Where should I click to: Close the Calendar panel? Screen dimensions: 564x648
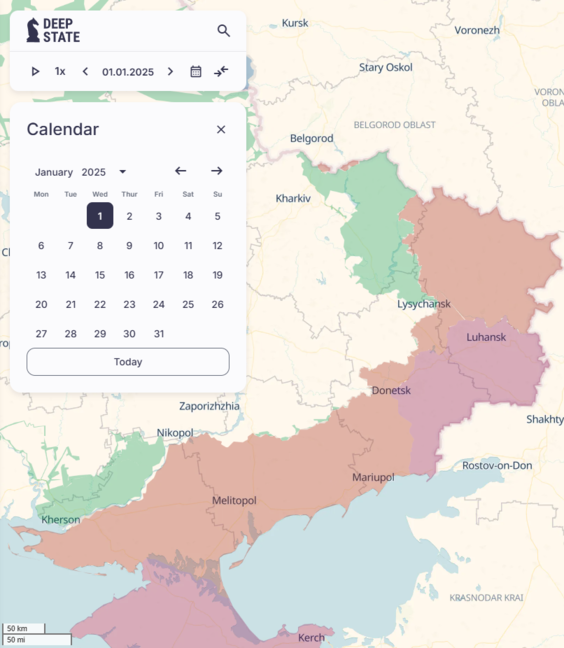click(221, 129)
